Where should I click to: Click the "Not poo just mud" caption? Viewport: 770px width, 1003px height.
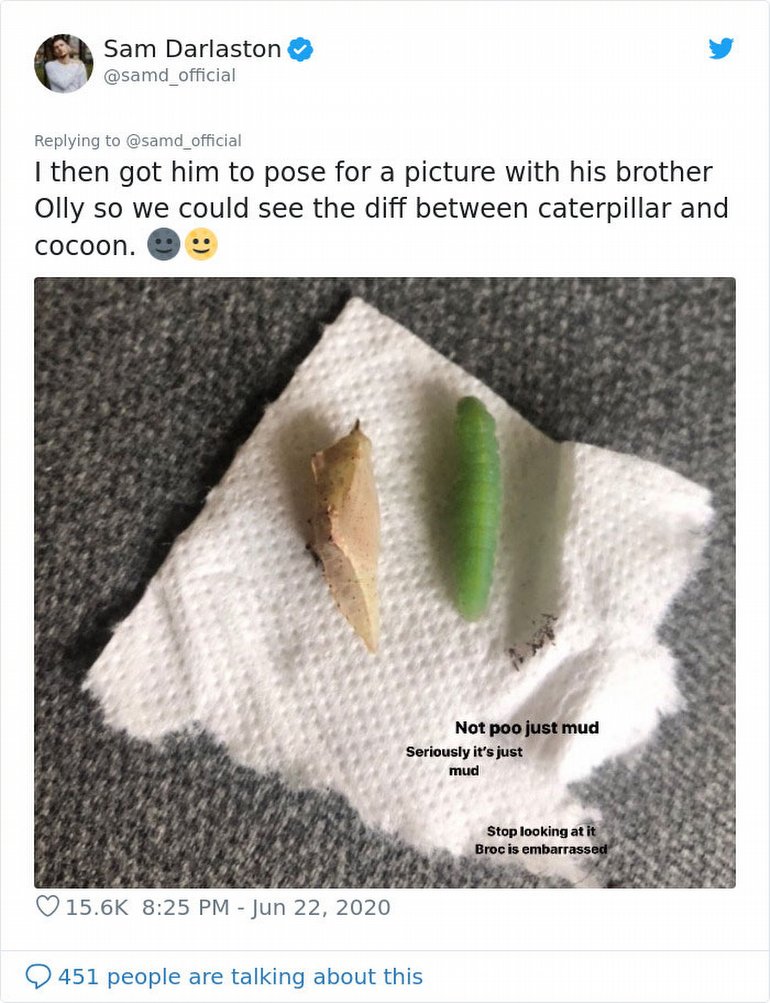point(526,728)
